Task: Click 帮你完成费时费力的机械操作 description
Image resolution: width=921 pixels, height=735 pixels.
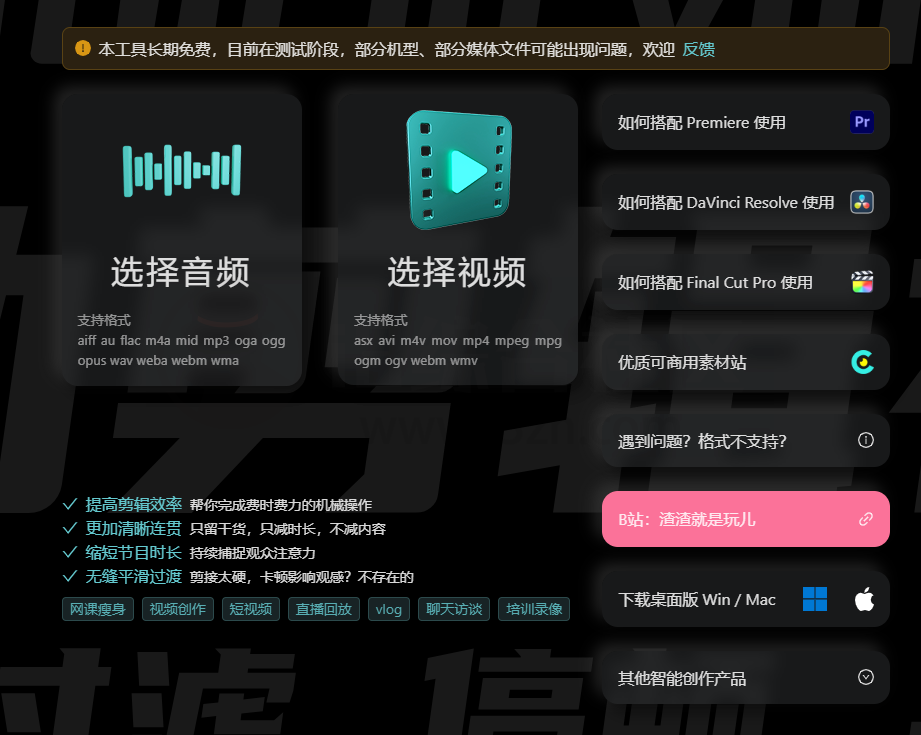Action: [x=280, y=505]
